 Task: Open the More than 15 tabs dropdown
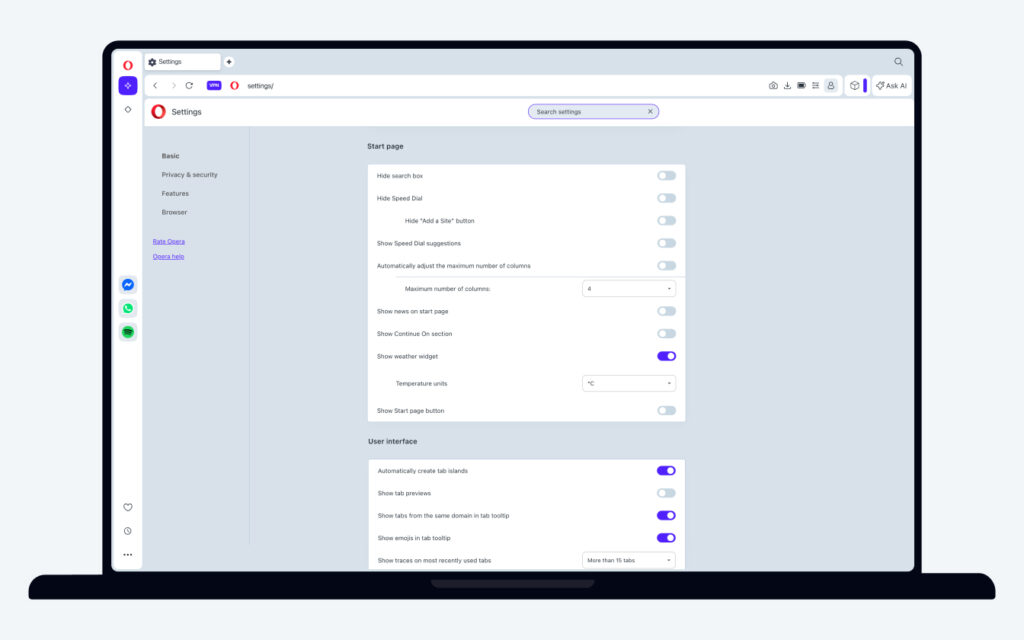coord(628,560)
